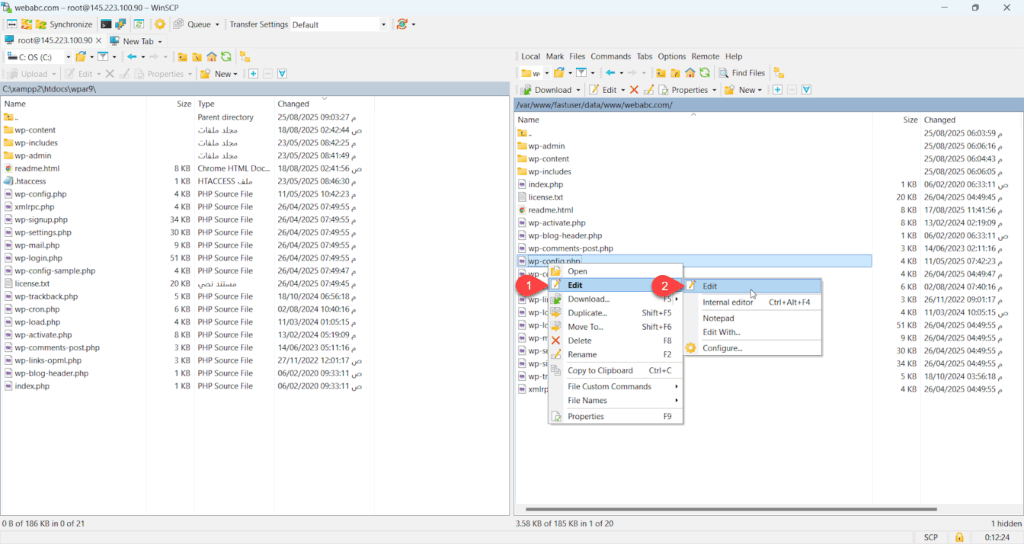1024x544 pixels.
Task: Select wp-login.php in local file list
Action: [38, 258]
